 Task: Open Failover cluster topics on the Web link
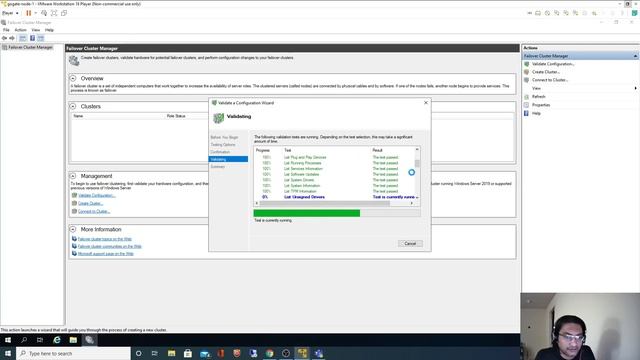(x=104, y=239)
